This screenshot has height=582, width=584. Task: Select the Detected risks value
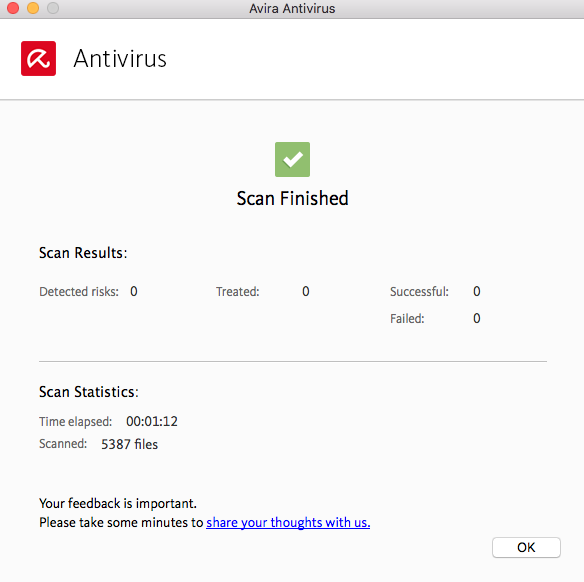(x=134, y=291)
